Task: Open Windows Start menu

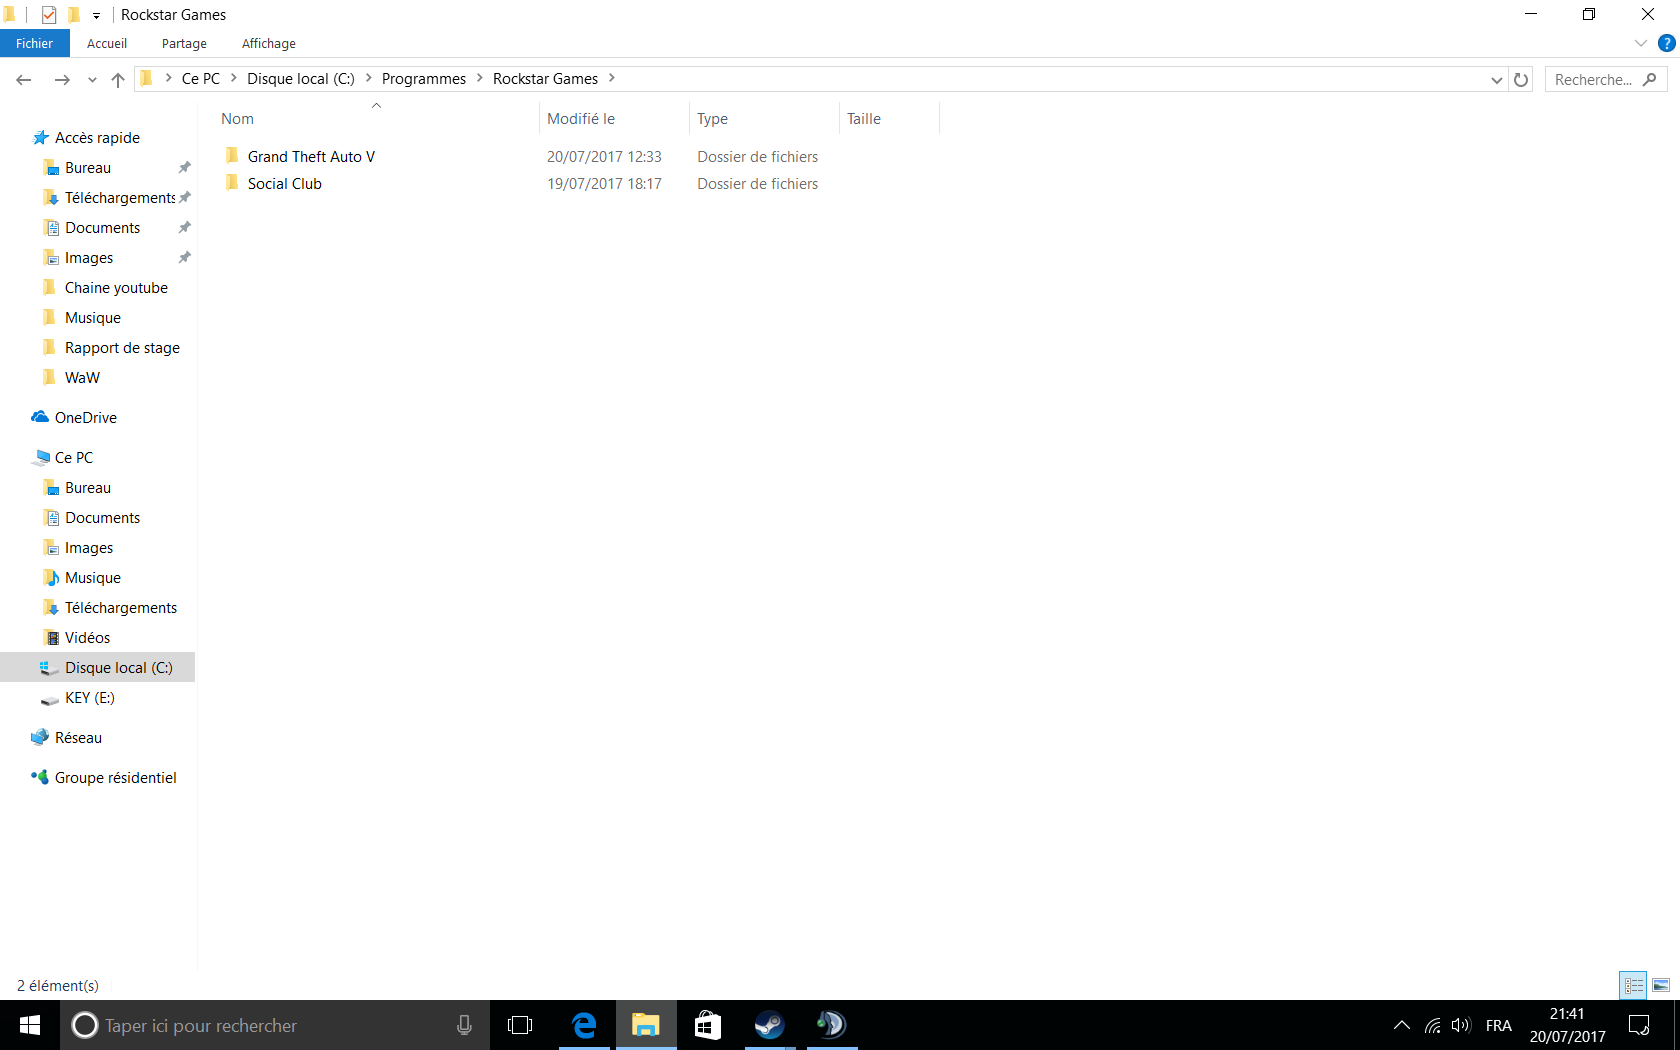Action: click(30, 1025)
